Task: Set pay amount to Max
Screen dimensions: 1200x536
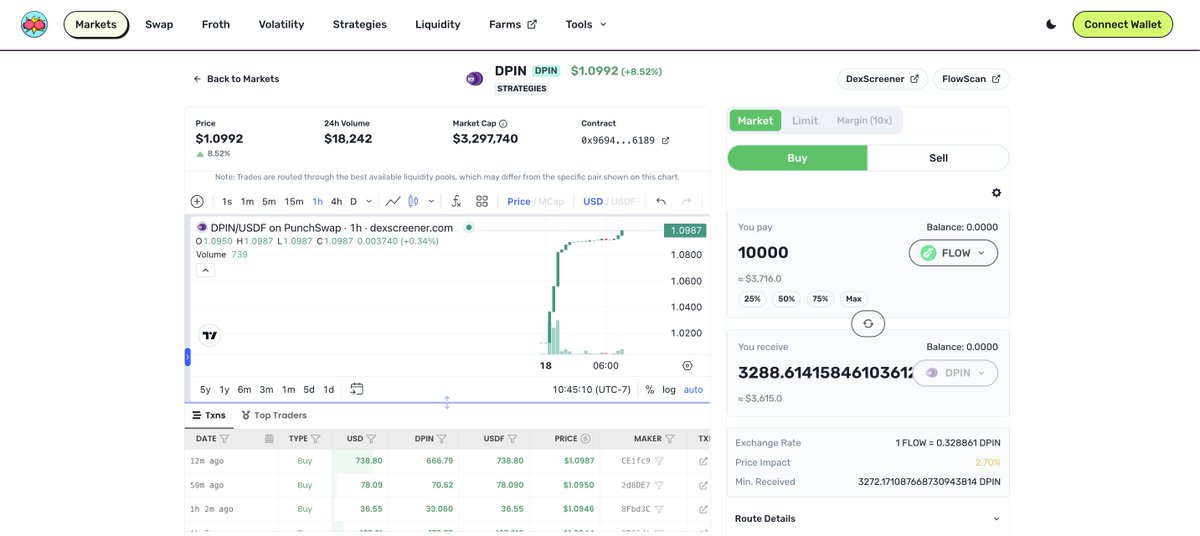Action: pyautogui.click(x=853, y=299)
